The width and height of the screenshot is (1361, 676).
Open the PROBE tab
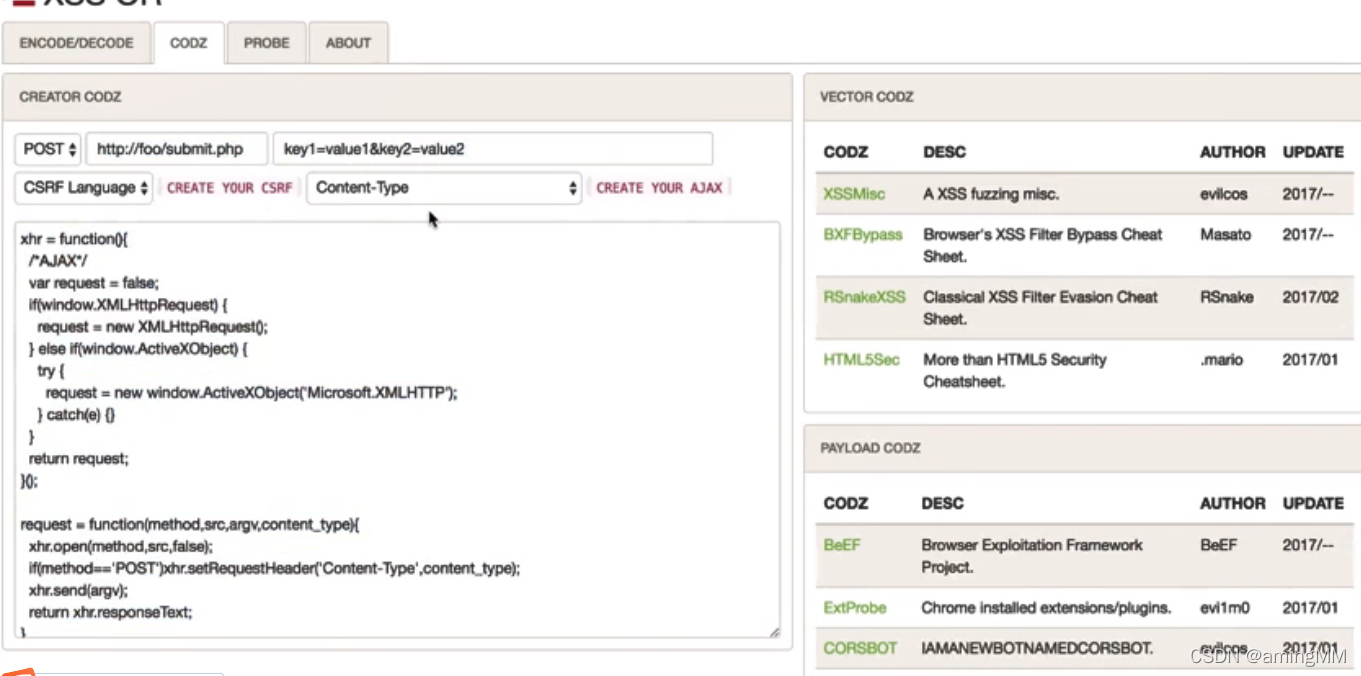(267, 43)
